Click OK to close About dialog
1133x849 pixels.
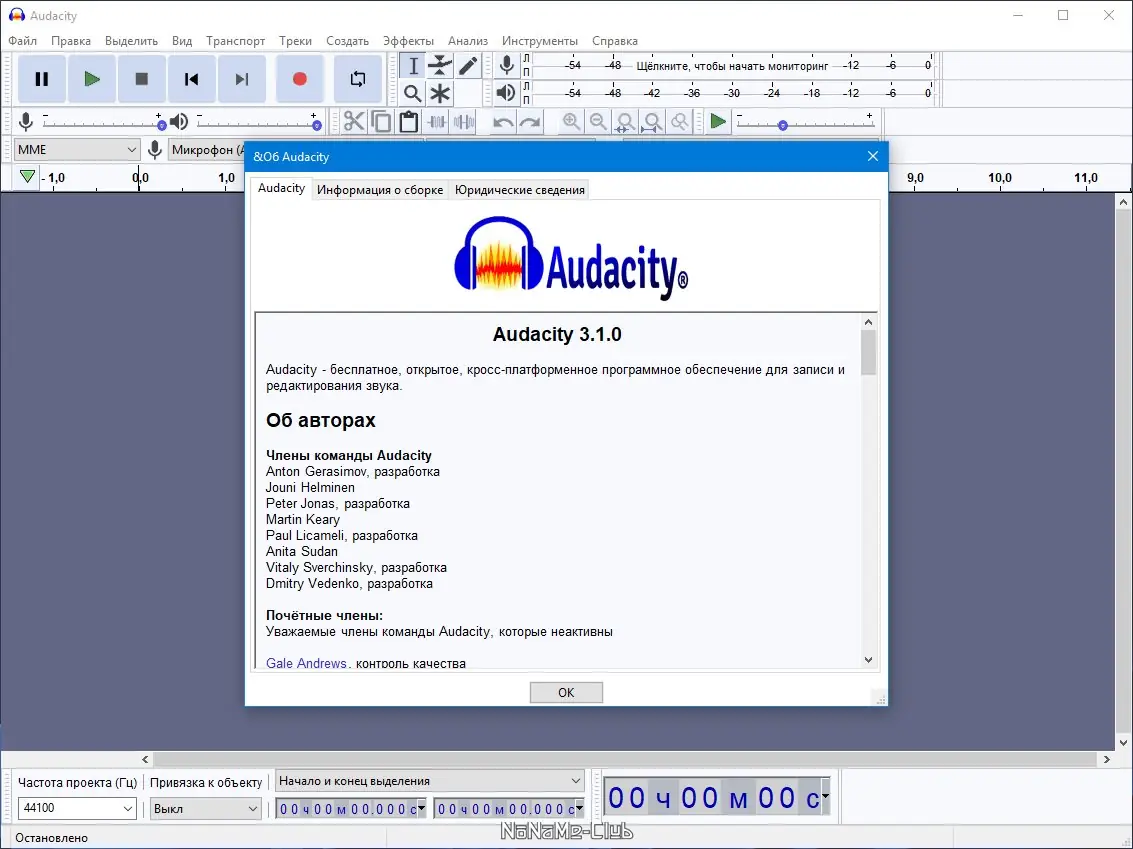[x=566, y=692]
